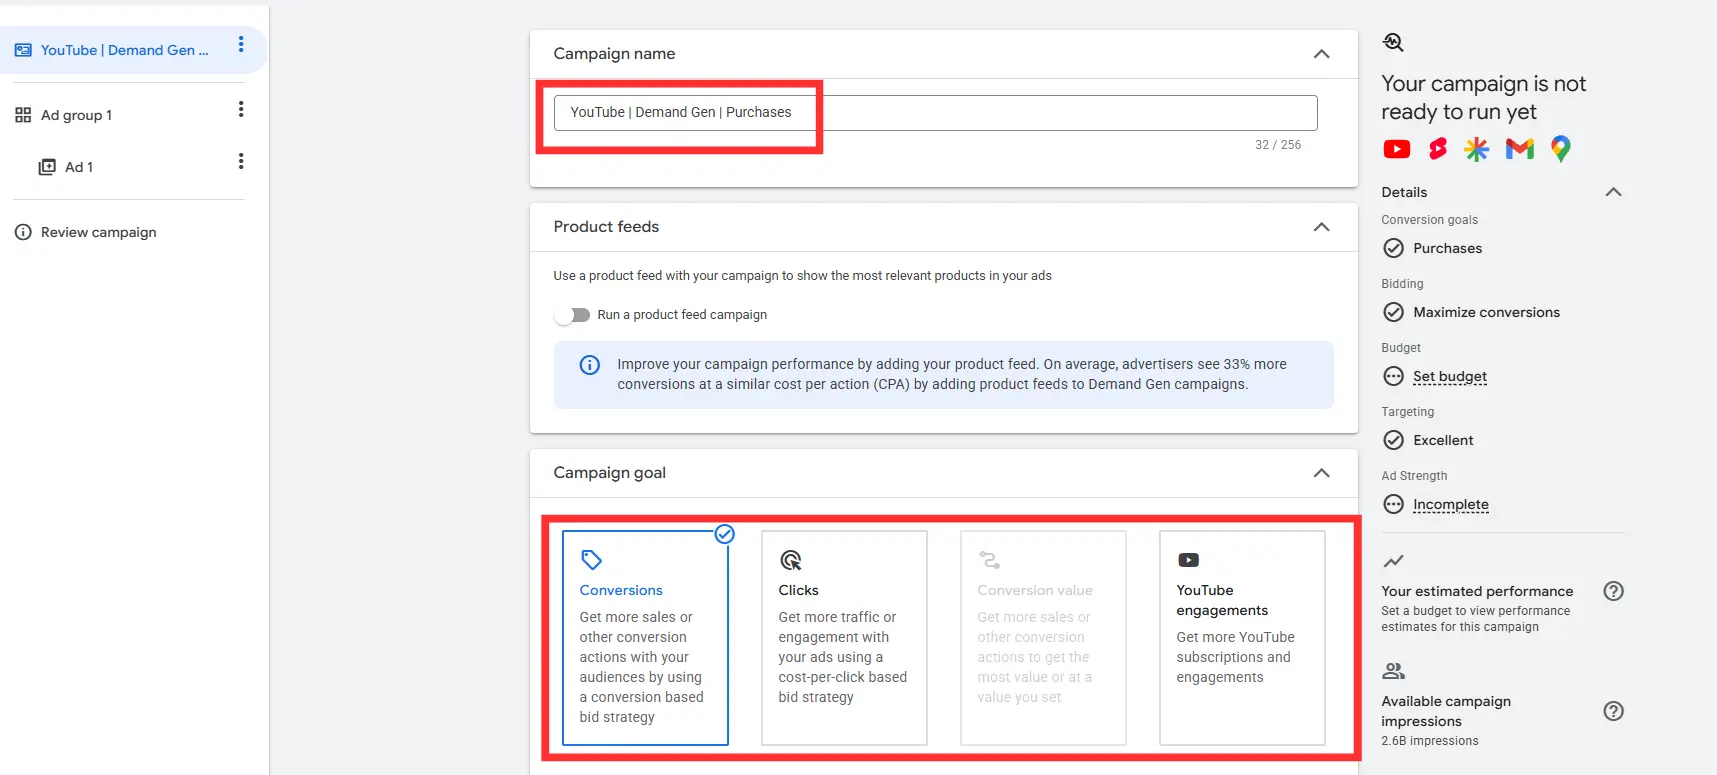
Task: Click the Incomplete ad strength link
Action: (x=1451, y=504)
